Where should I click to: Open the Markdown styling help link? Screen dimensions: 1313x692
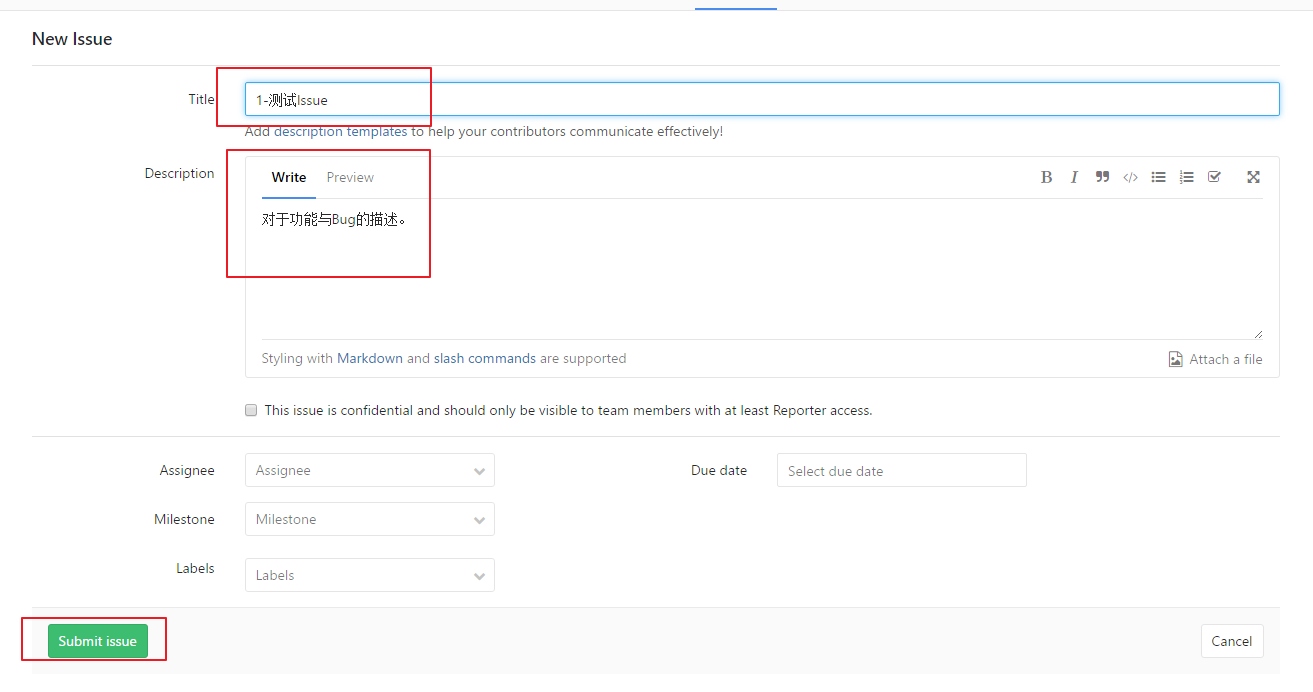pos(369,358)
